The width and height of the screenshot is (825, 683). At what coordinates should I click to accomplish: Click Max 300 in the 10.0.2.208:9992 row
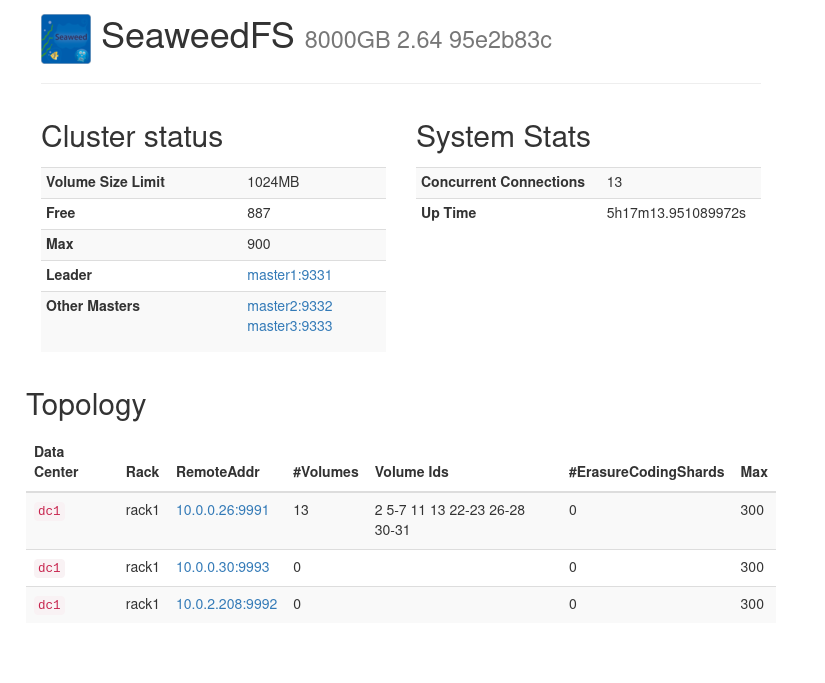(752, 604)
